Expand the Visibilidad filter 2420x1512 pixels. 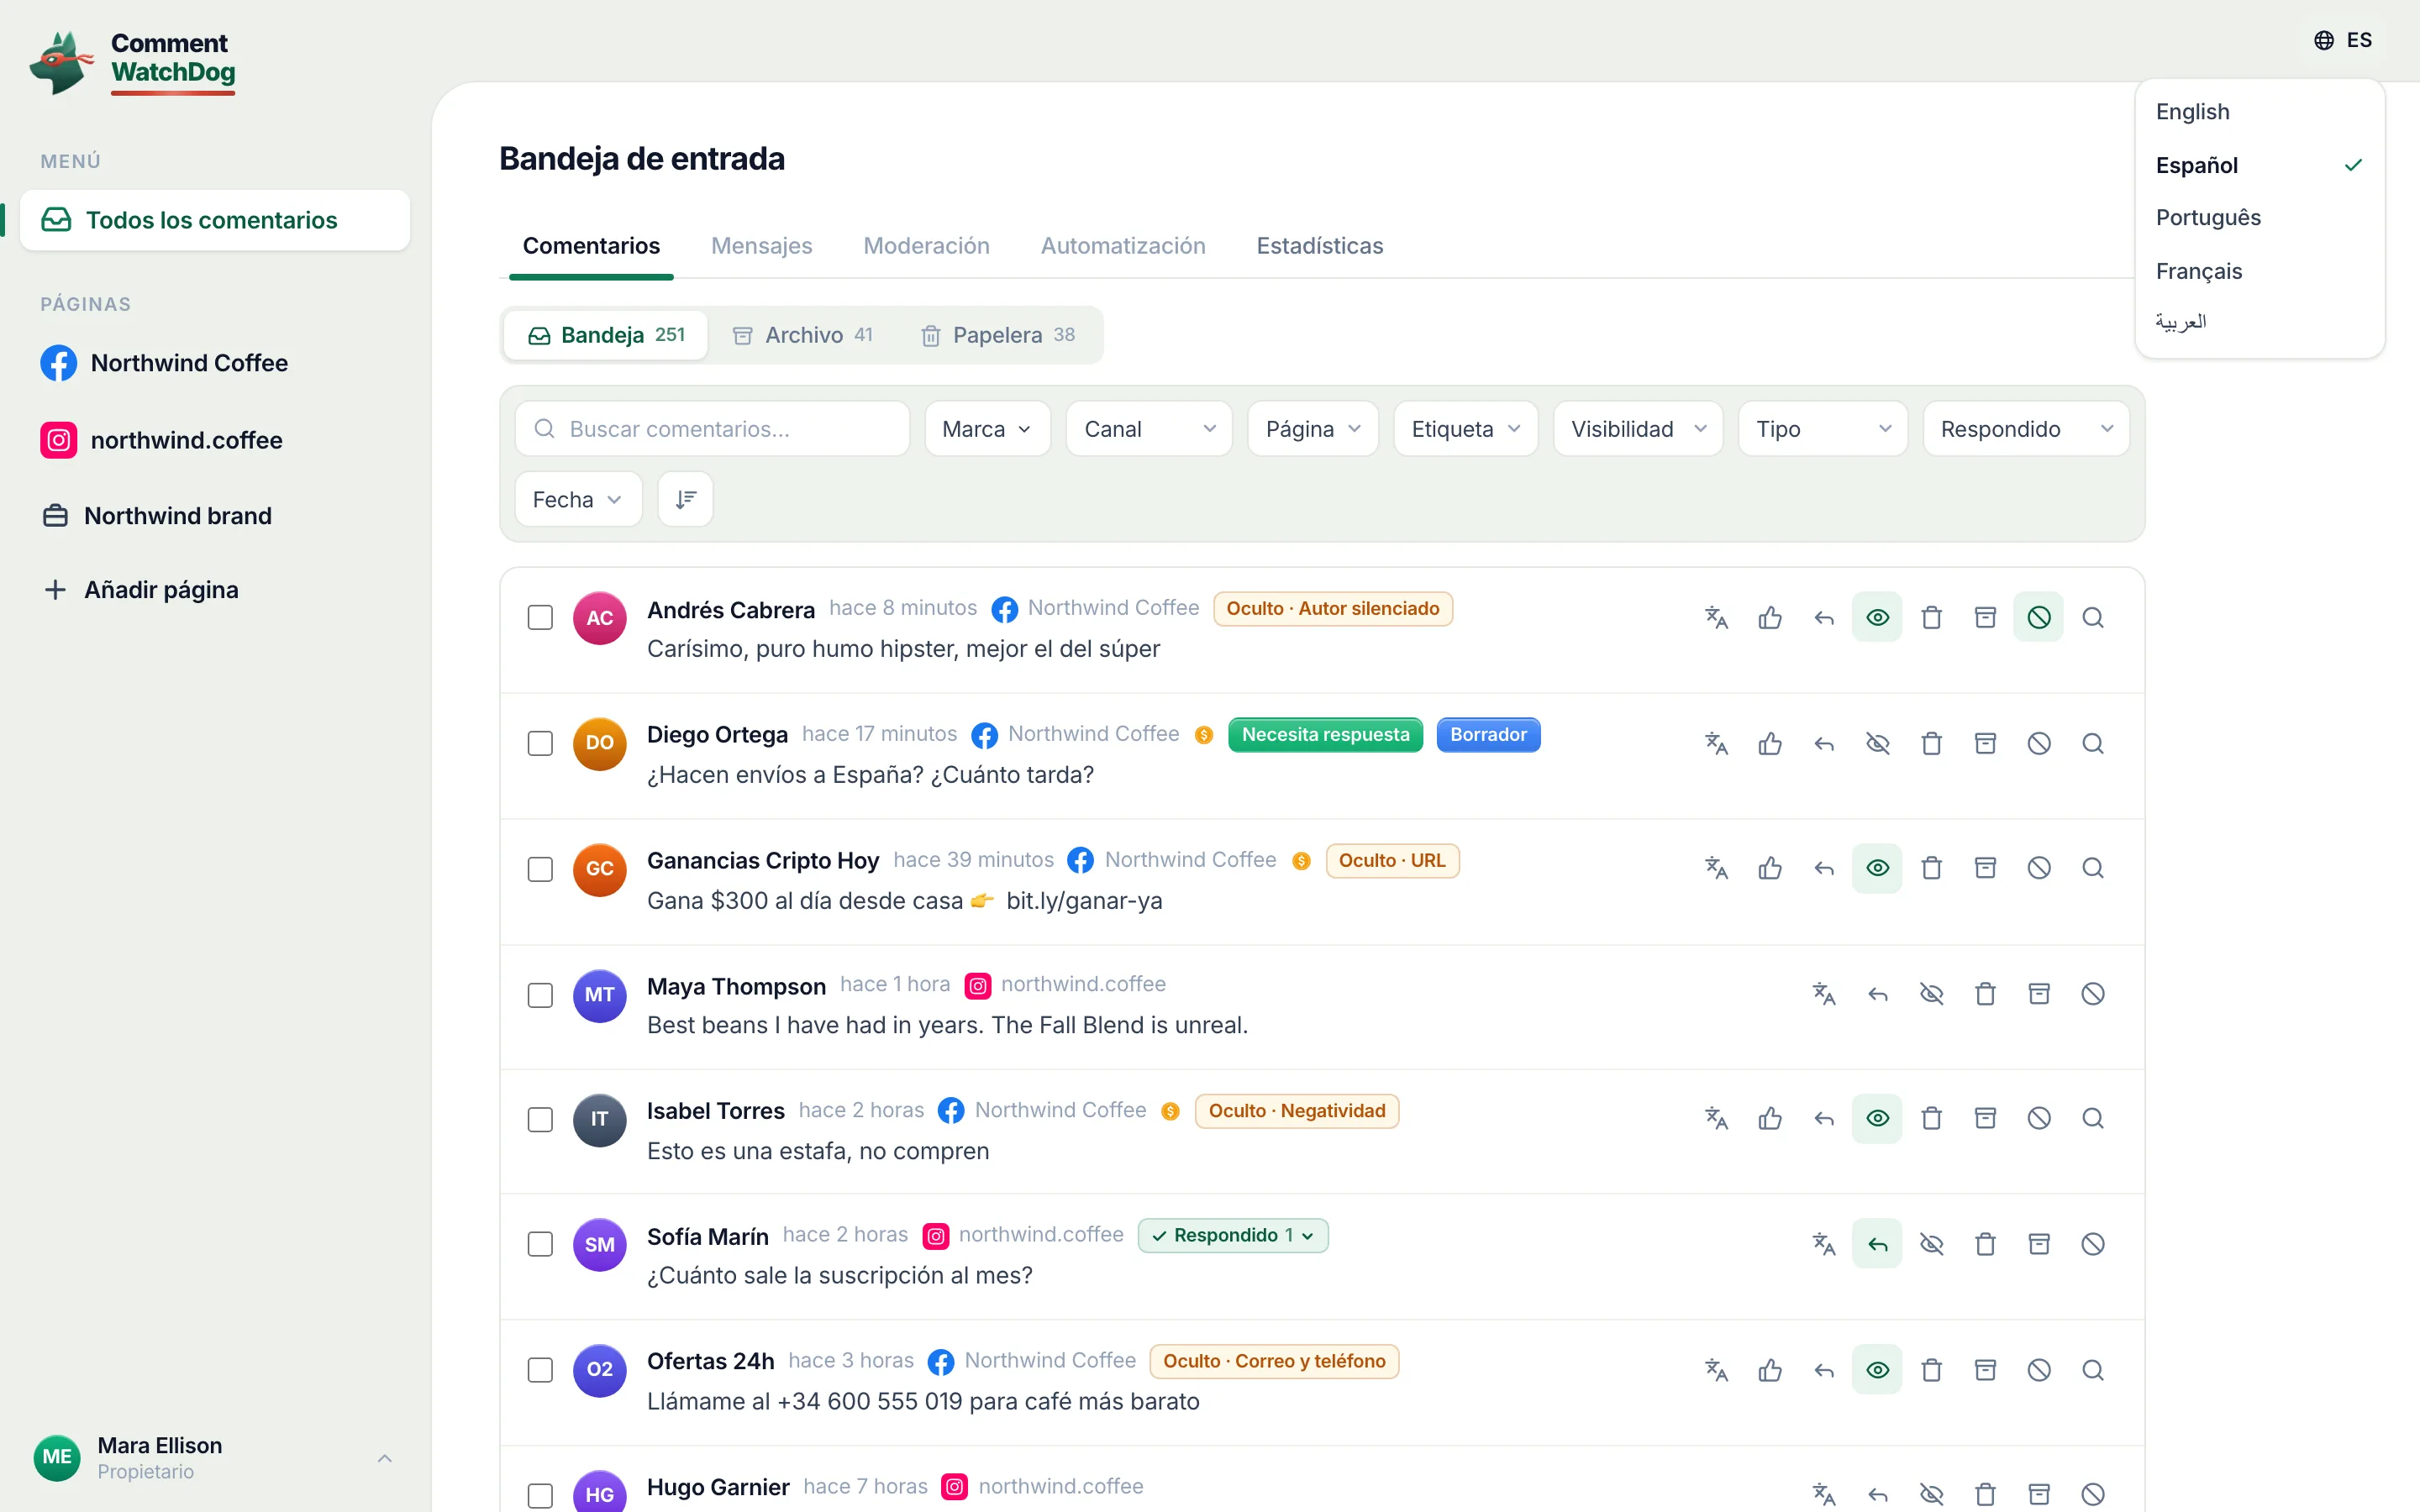coord(1638,429)
